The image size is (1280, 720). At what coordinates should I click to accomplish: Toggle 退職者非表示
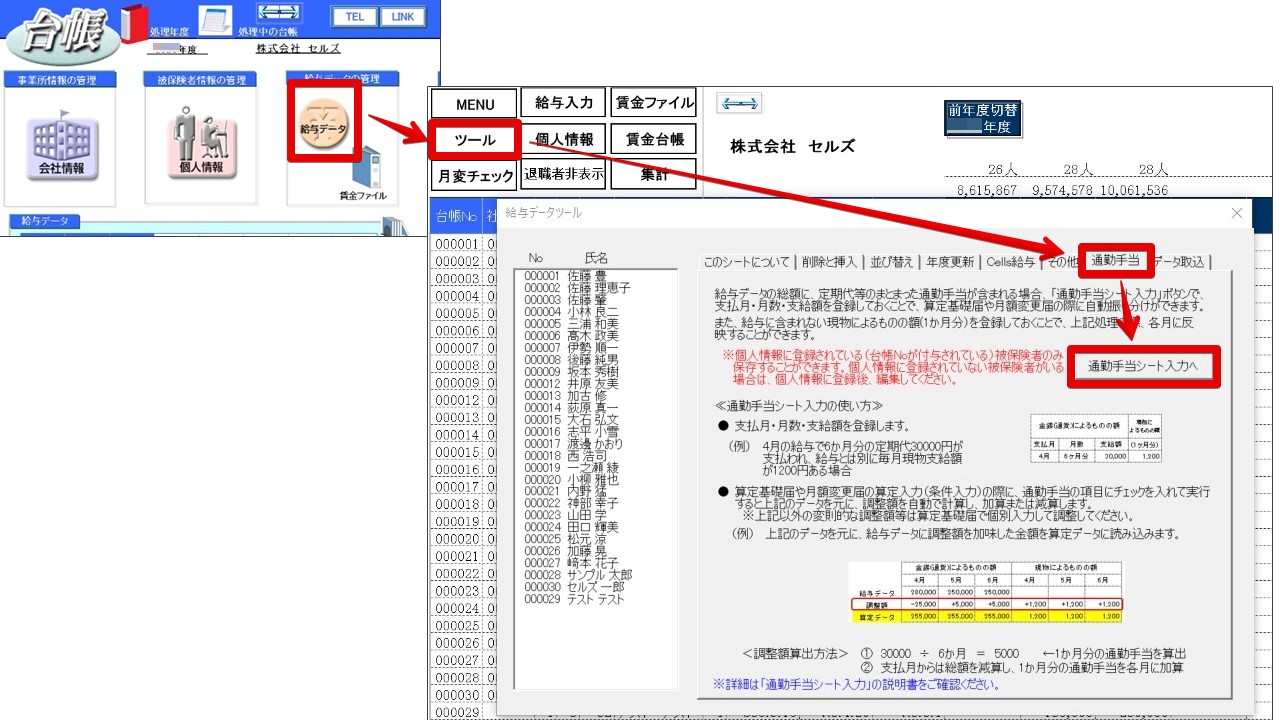click(x=564, y=174)
